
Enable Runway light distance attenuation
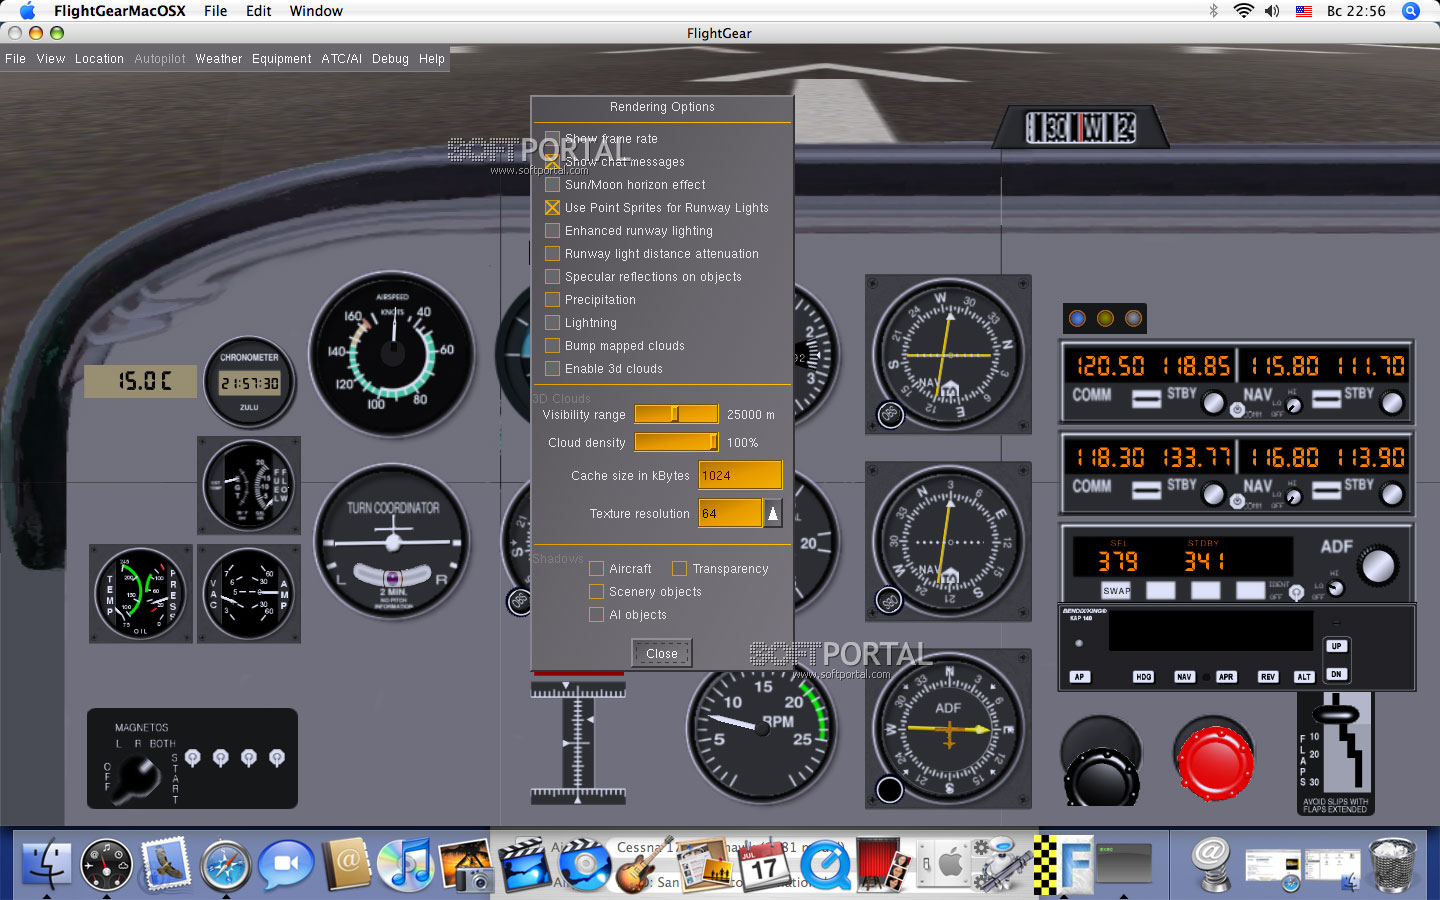(x=552, y=254)
